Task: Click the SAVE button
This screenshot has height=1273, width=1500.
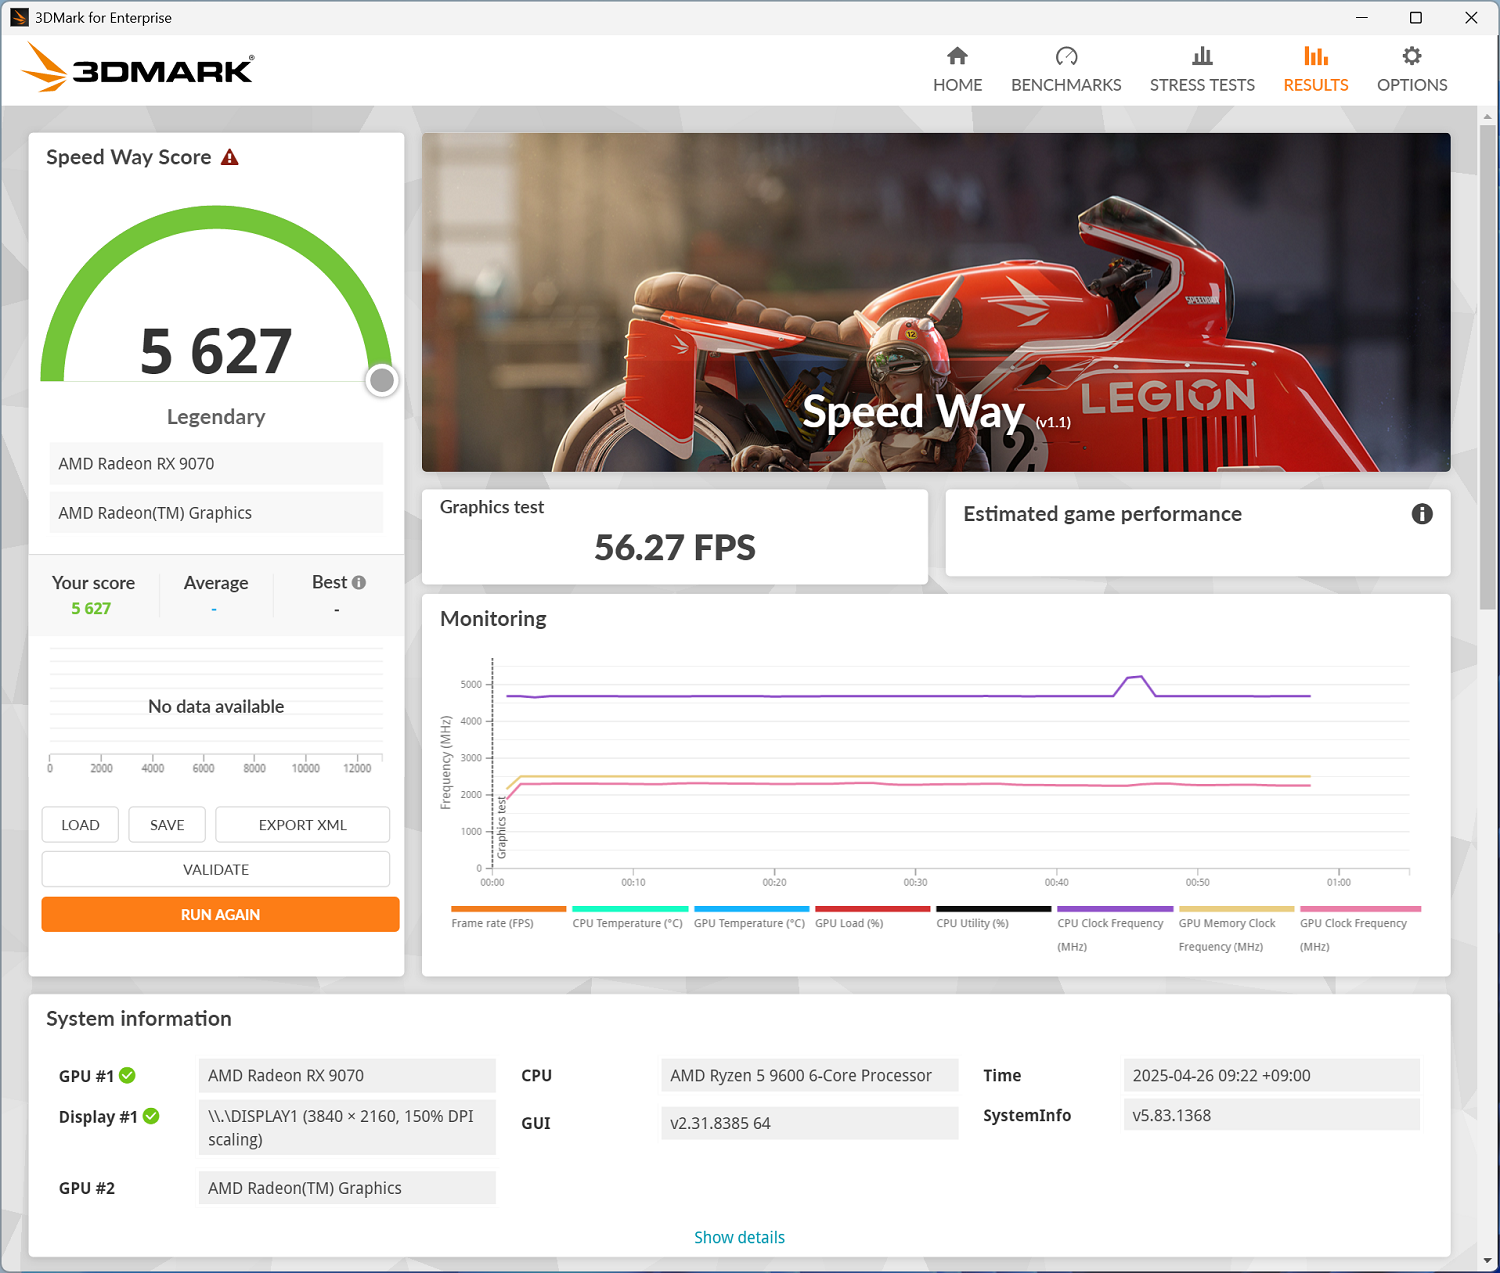Action: (x=167, y=825)
